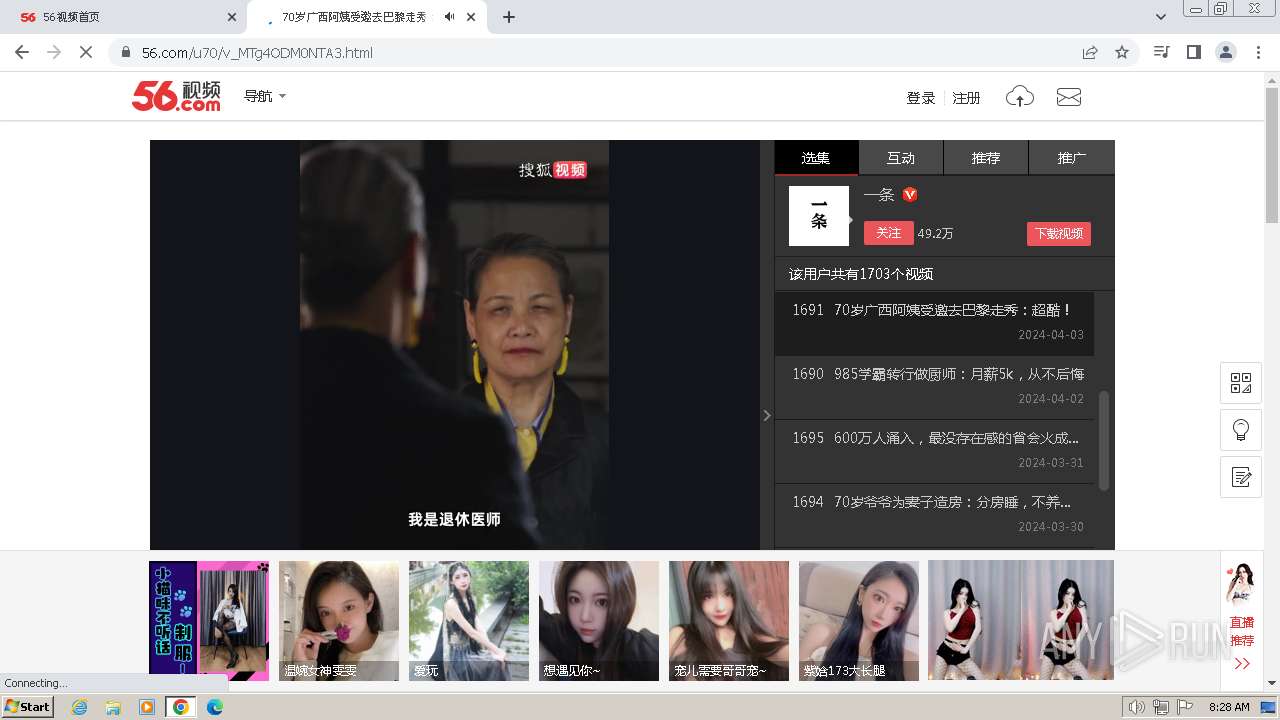This screenshot has width=1280, height=720.
Task: Open the 想遇见你~ live thumbnail
Action: click(x=599, y=621)
